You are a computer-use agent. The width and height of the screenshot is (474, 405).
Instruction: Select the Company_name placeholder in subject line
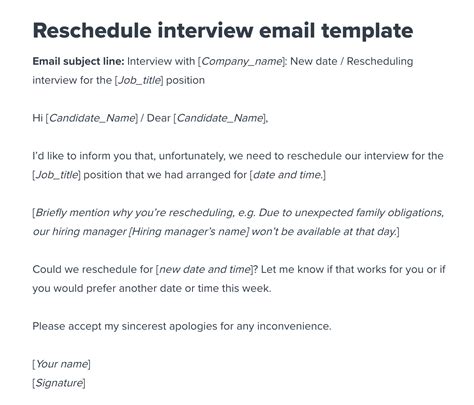[242, 62]
